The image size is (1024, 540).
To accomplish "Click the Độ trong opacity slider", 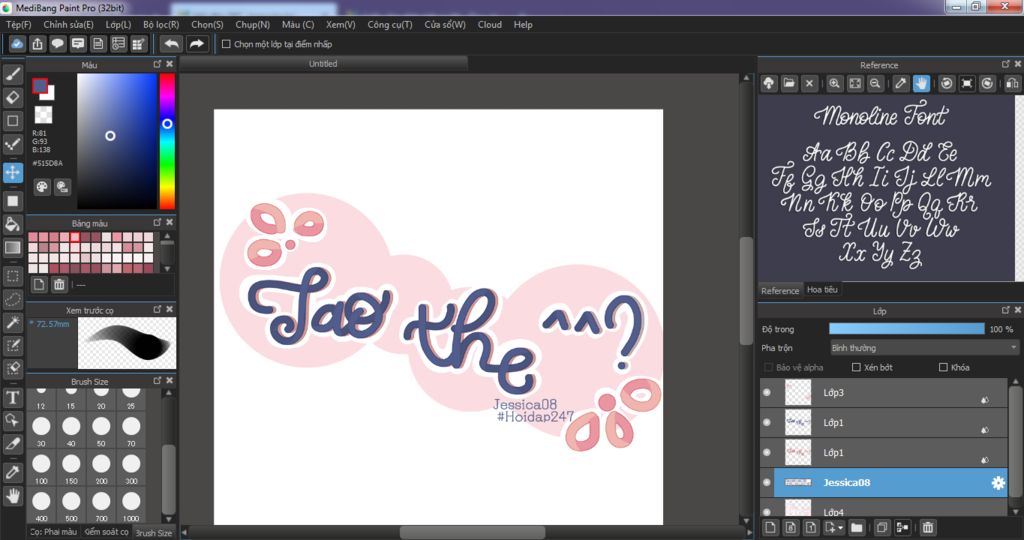I will pyautogui.click(x=906, y=329).
